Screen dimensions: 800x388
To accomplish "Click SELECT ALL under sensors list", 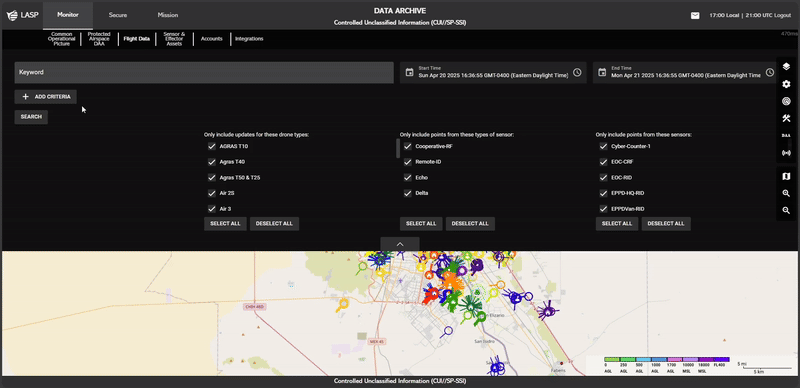I will pos(617,224).
